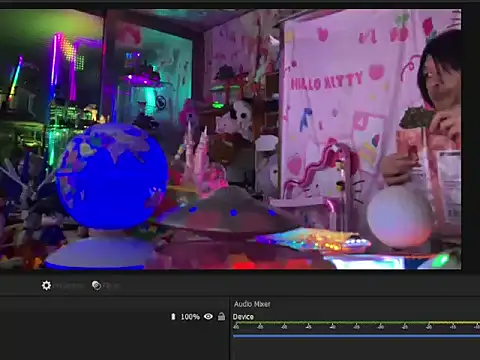
Task: Click the blue Device volume slider
Action: click(356, 336)
